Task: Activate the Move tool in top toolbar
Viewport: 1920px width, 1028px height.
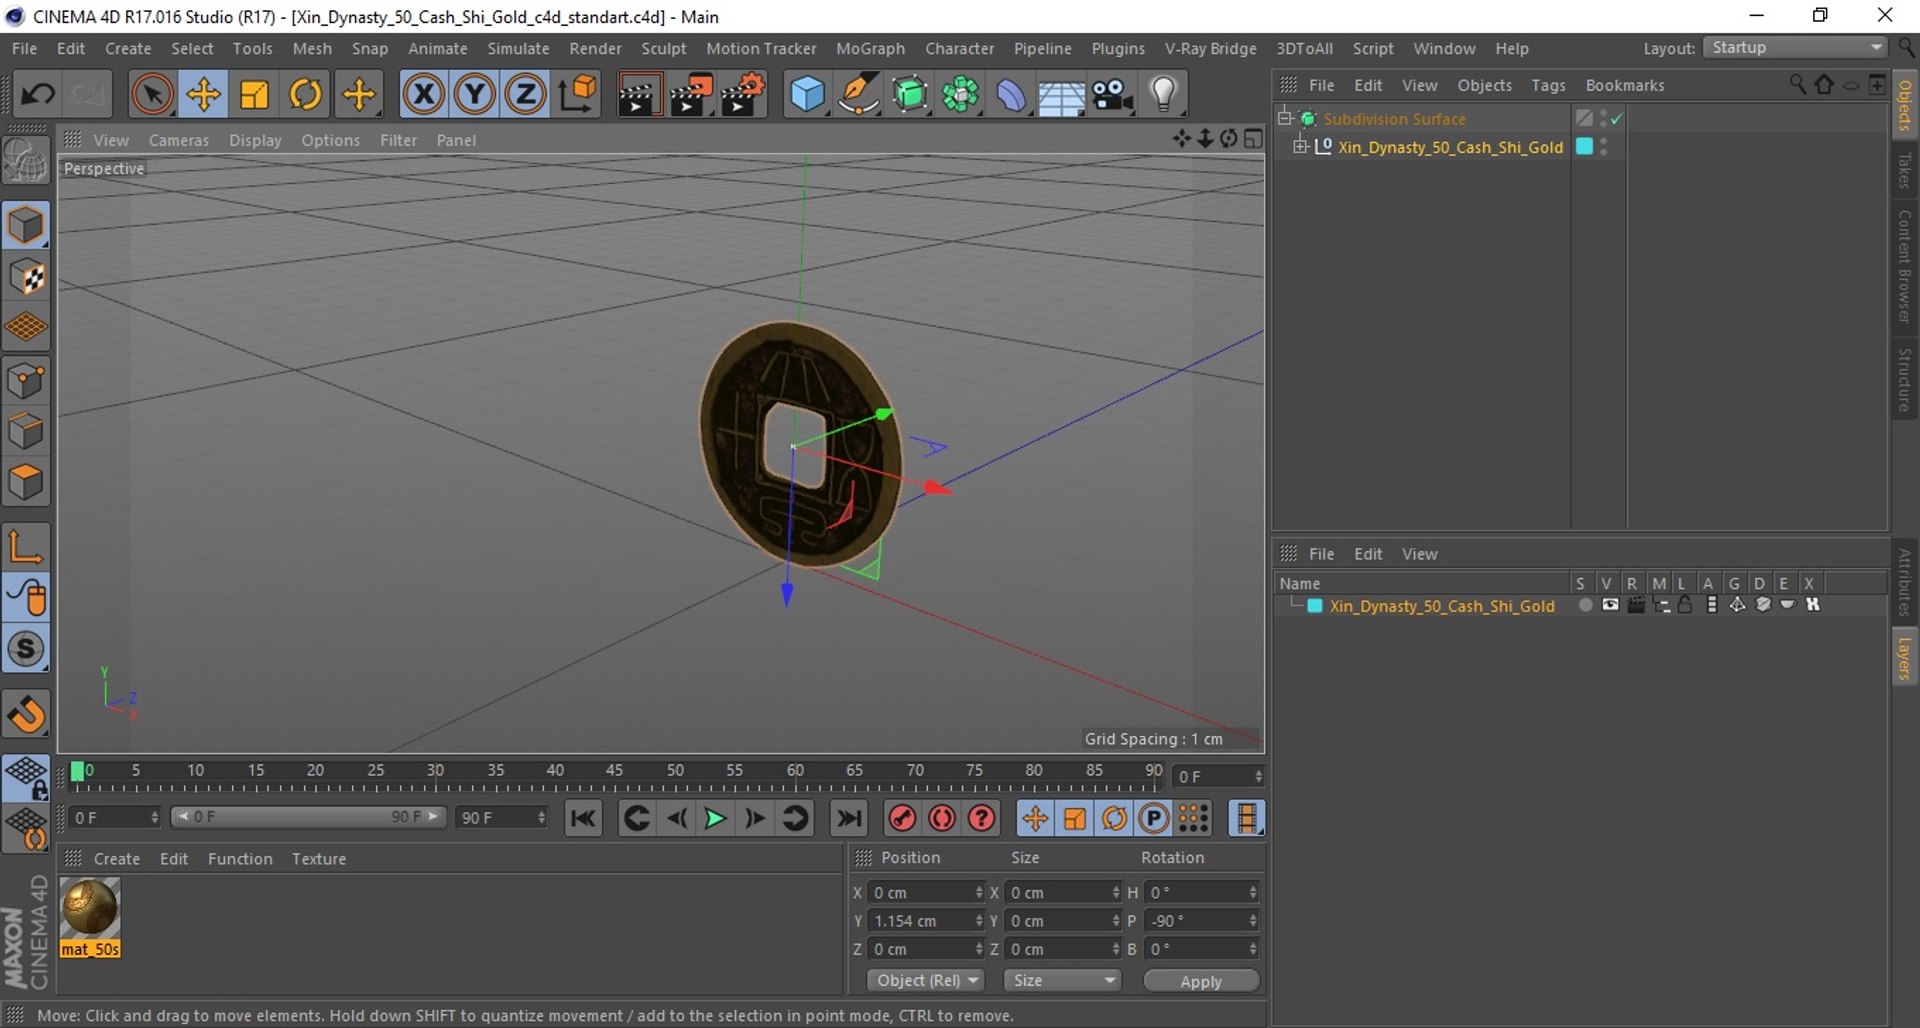Action: pyautogui.click(x=203, y=94)
